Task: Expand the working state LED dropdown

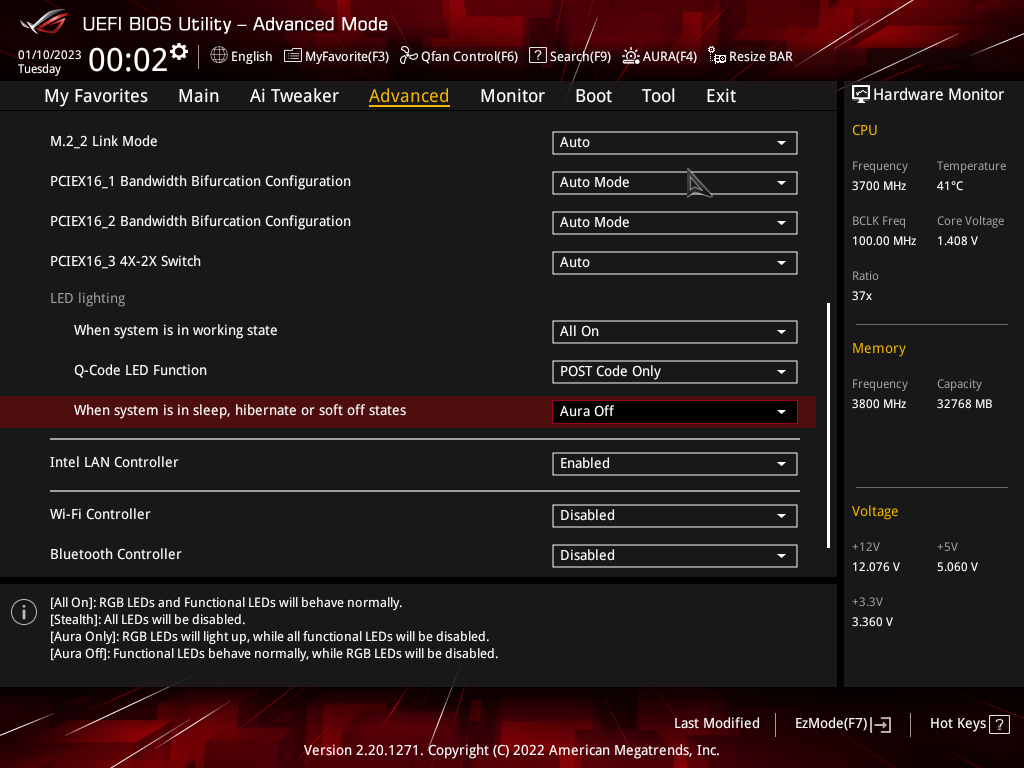Action: tap(675, 332)
